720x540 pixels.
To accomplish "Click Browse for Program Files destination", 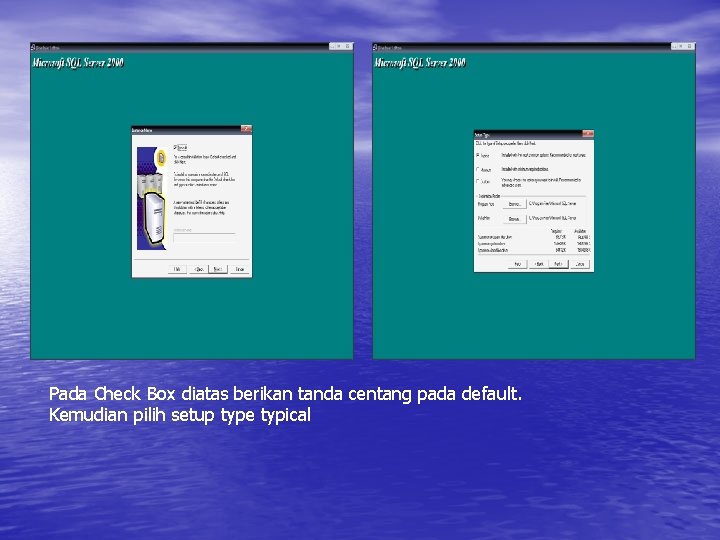I will pos(514,204).
